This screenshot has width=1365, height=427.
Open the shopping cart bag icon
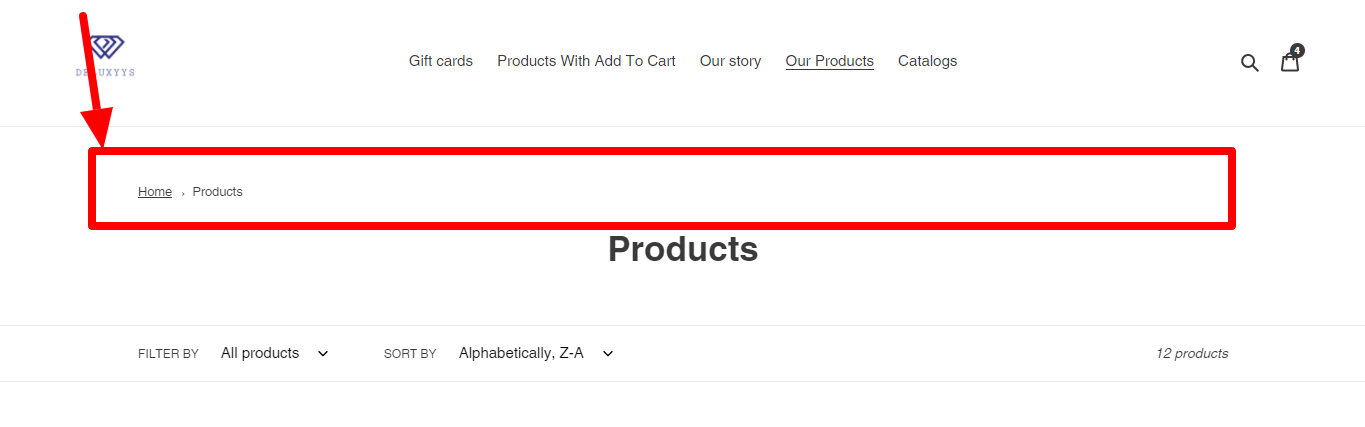coord(1290,62)
